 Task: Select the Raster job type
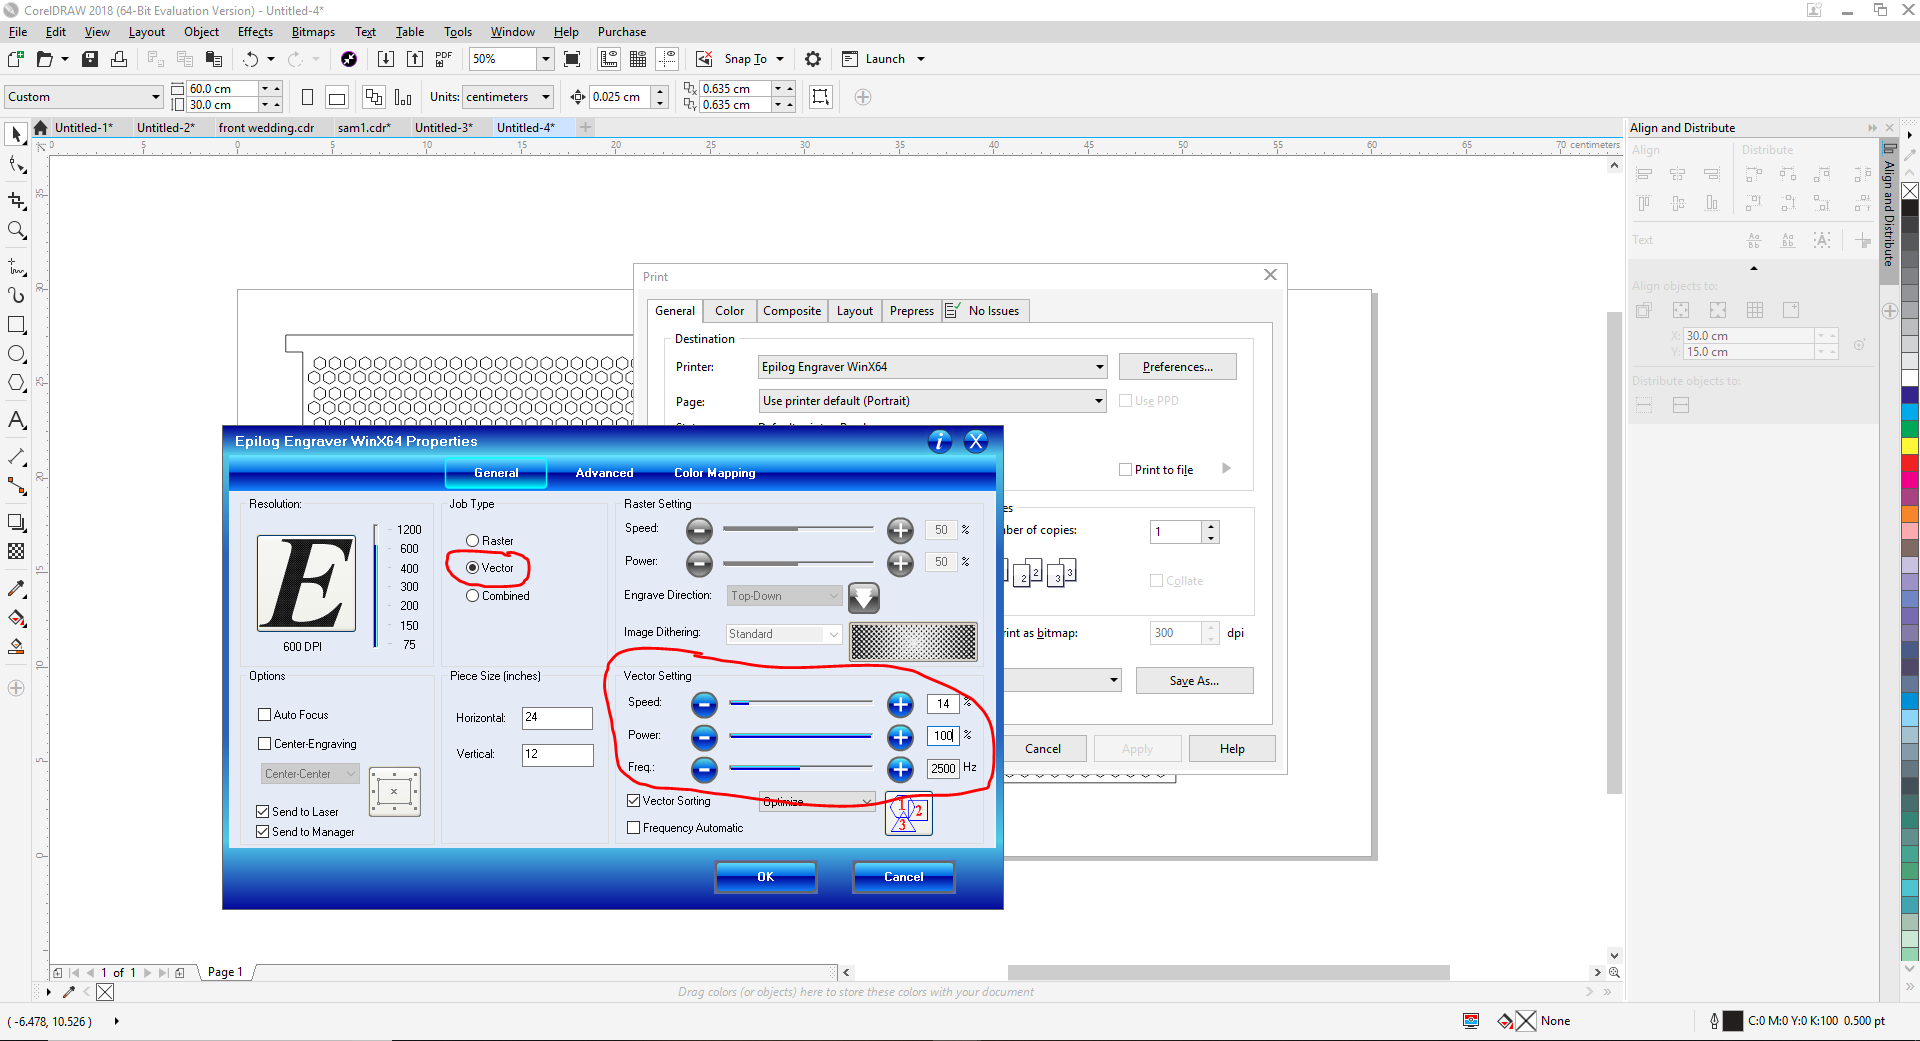[473, 541]
